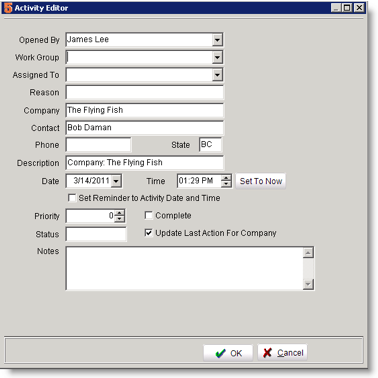Image resolution: width=378 pixels, height=378 pixels.
Task: Uncheck Update Last Action For Company
Action: point(149,233)
